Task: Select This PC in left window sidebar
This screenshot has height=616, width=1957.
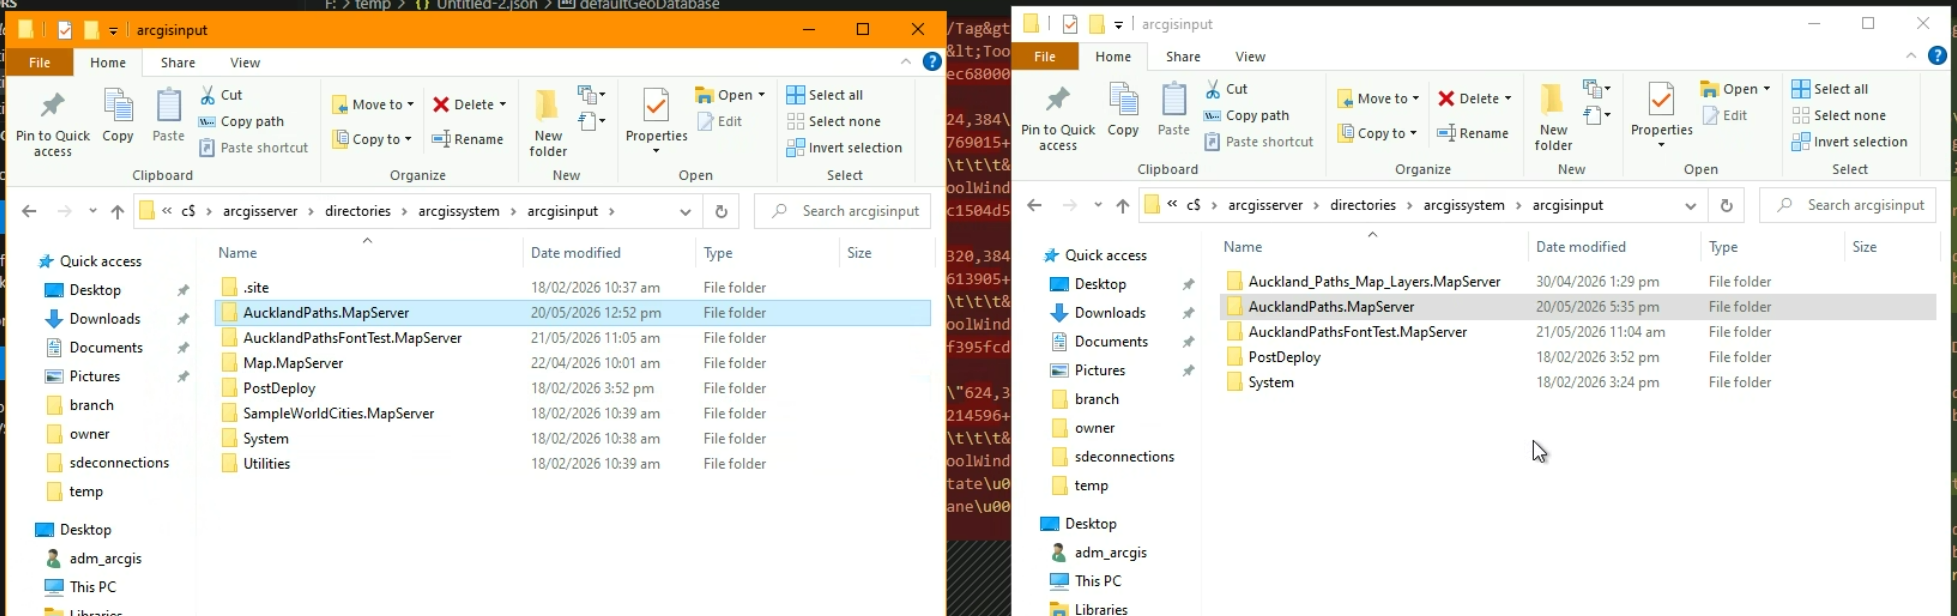Action: 92,587
